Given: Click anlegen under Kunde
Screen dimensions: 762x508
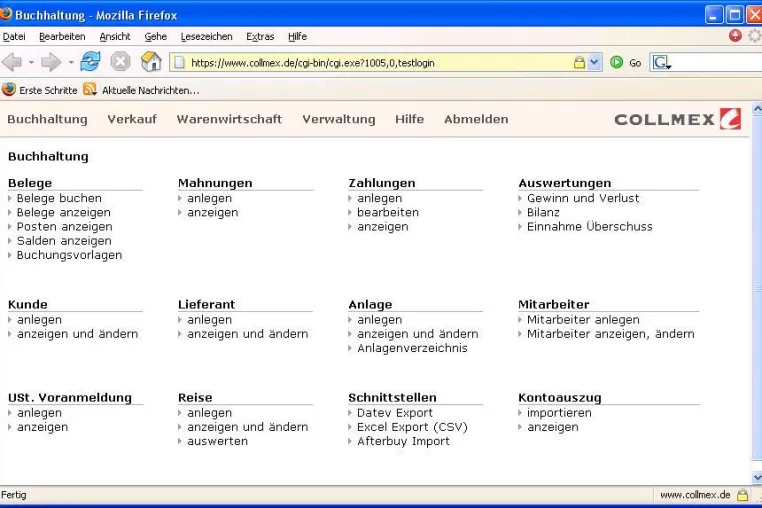Looking at the screenshot, I should (x=39, y=320).
